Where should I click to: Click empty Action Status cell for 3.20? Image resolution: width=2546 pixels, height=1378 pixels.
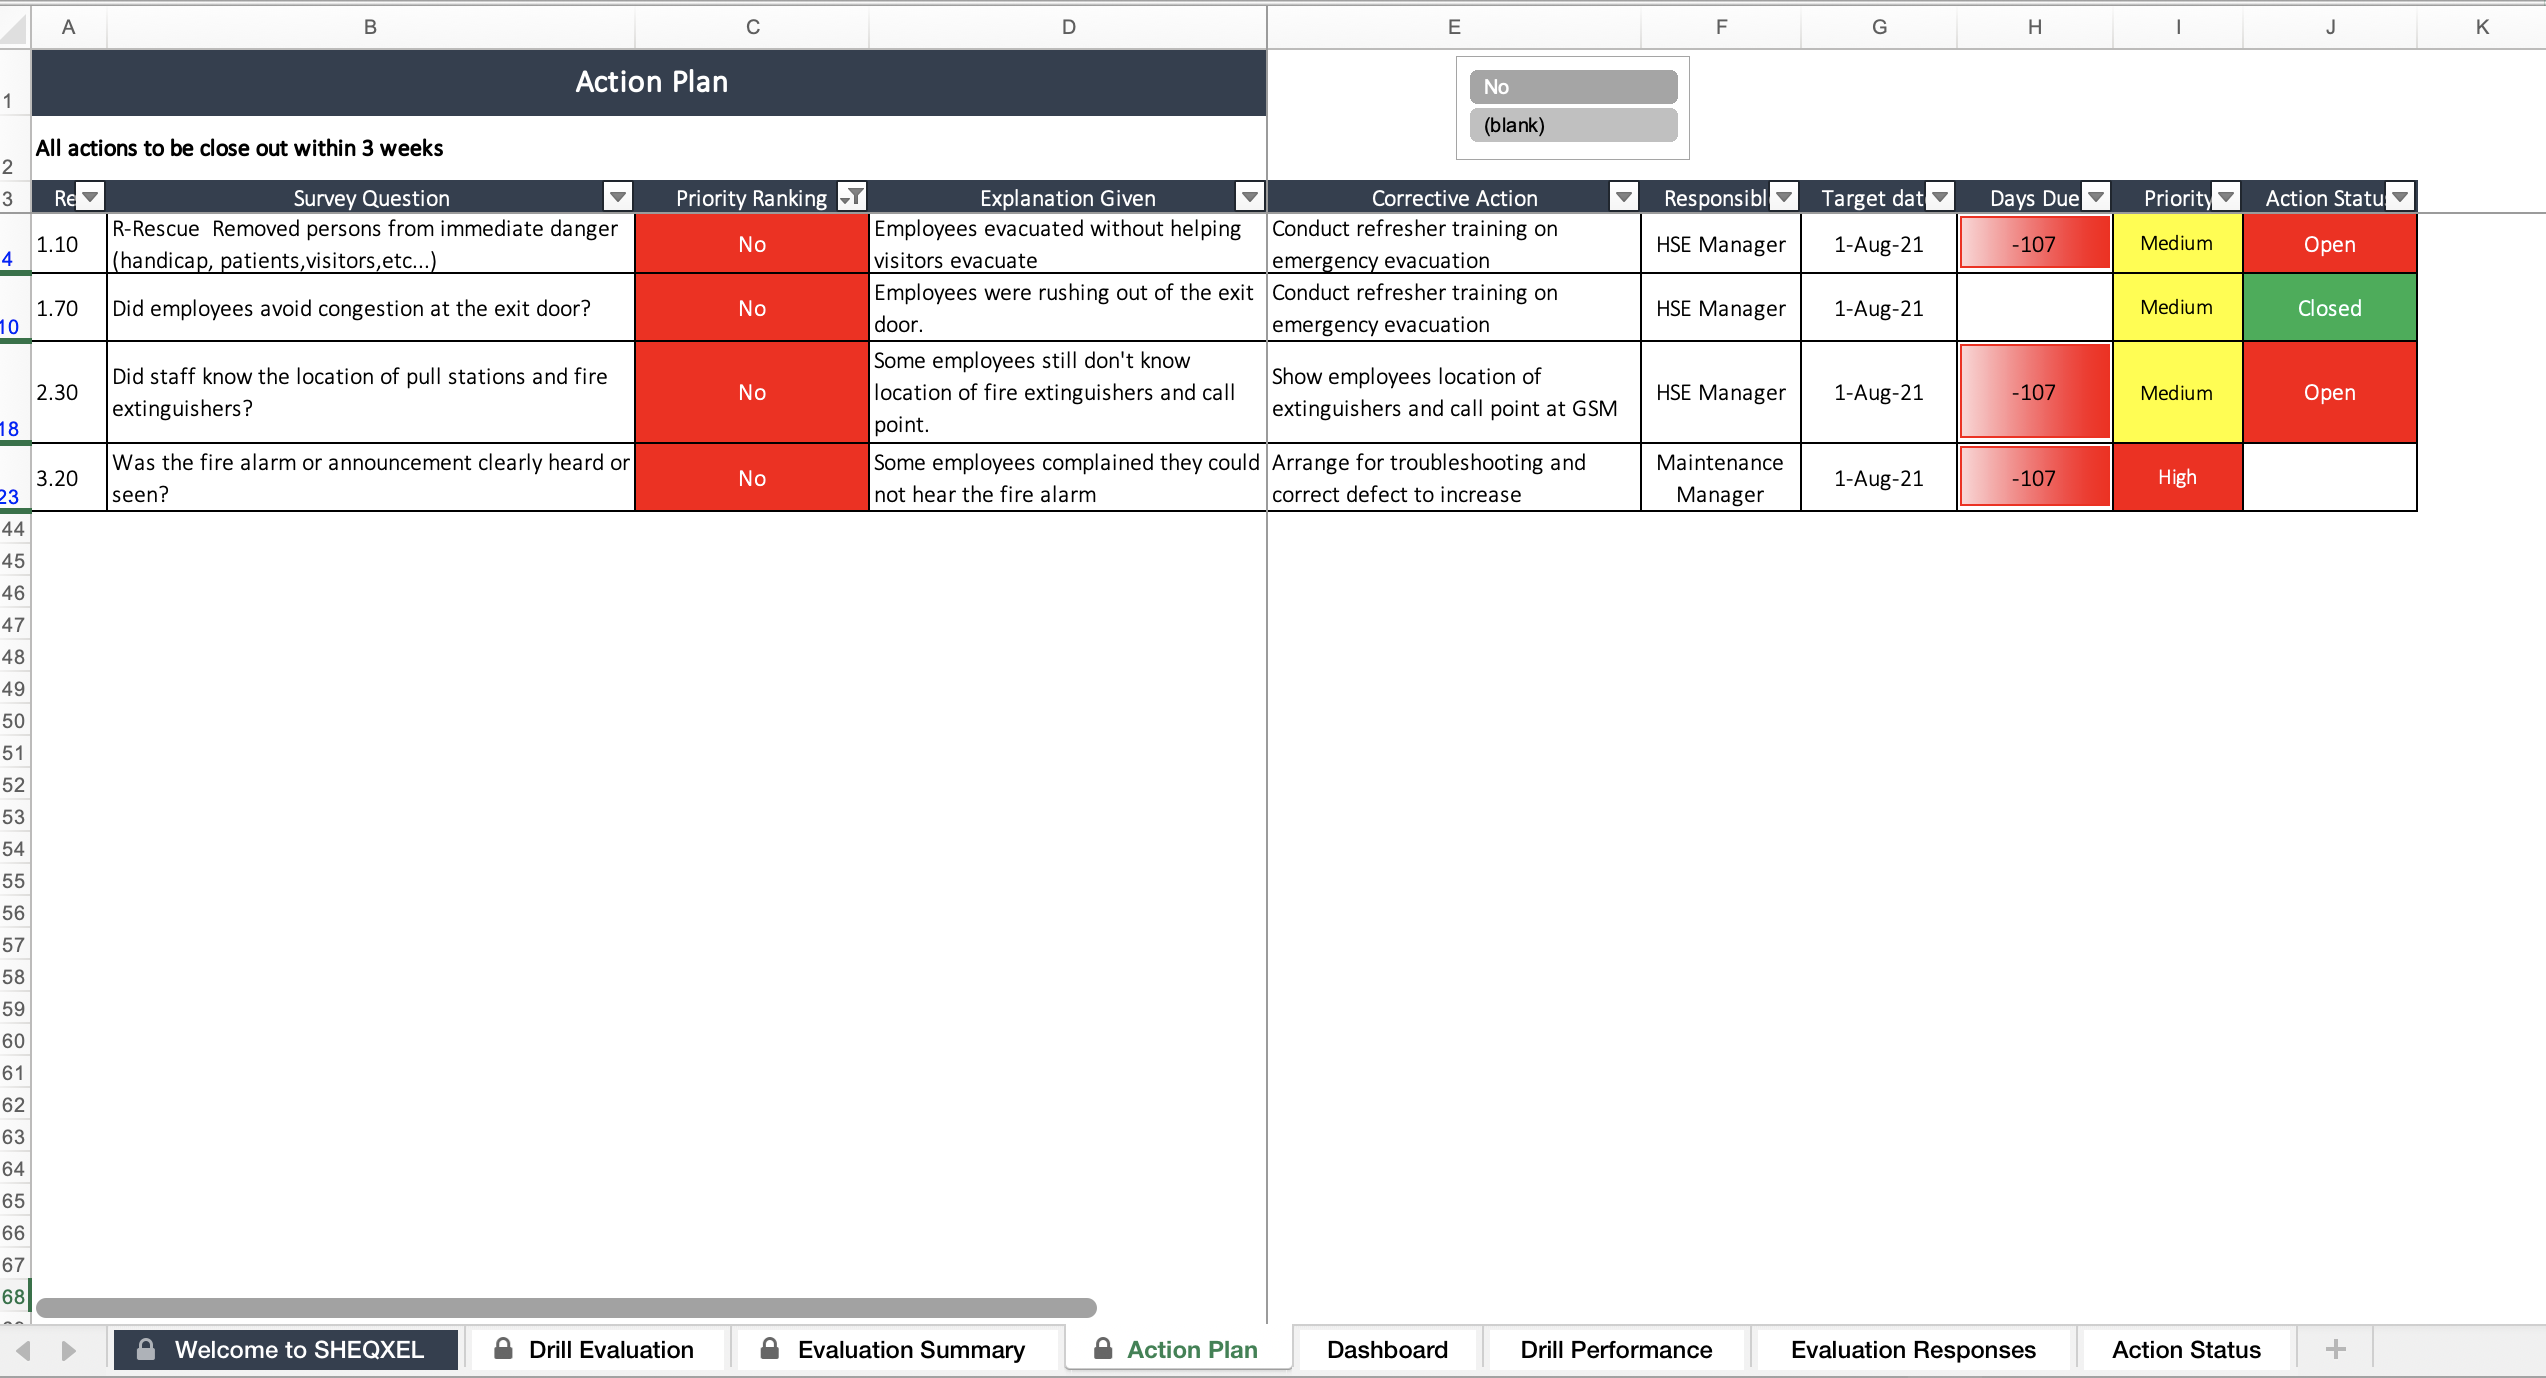click(x=2330, y=478)
